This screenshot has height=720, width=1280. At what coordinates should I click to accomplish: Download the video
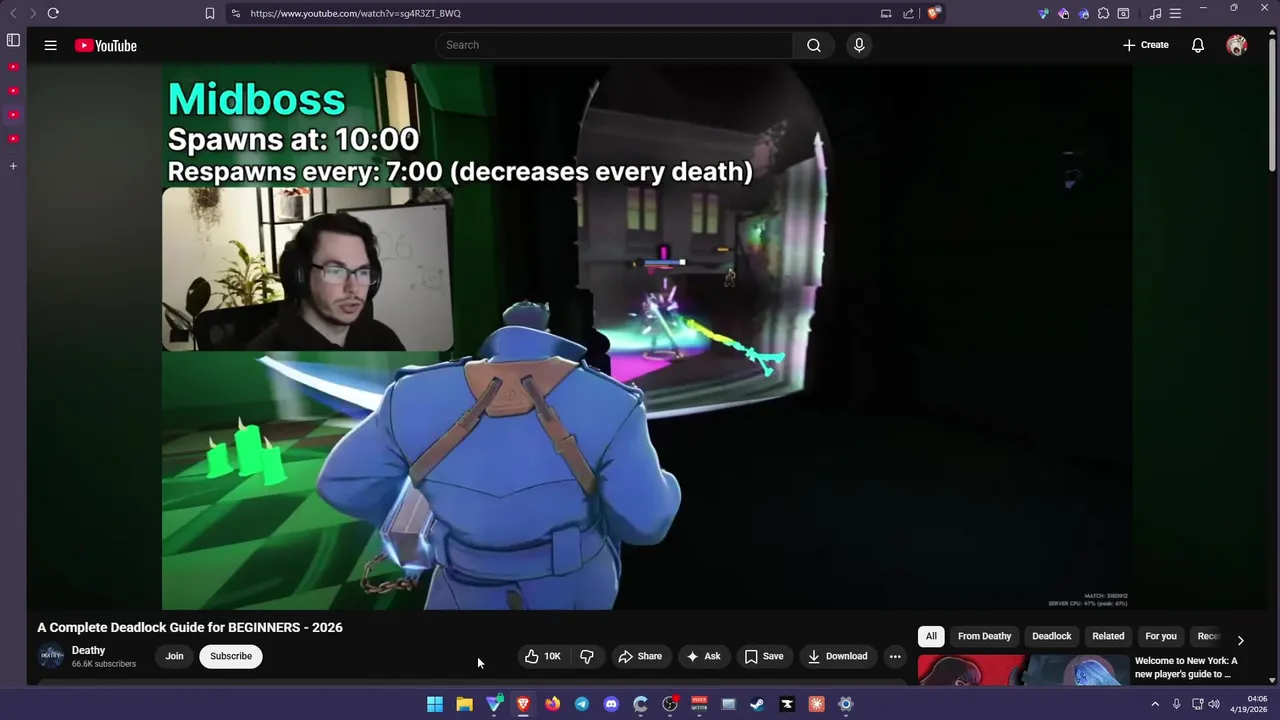[x=838, y=656]
